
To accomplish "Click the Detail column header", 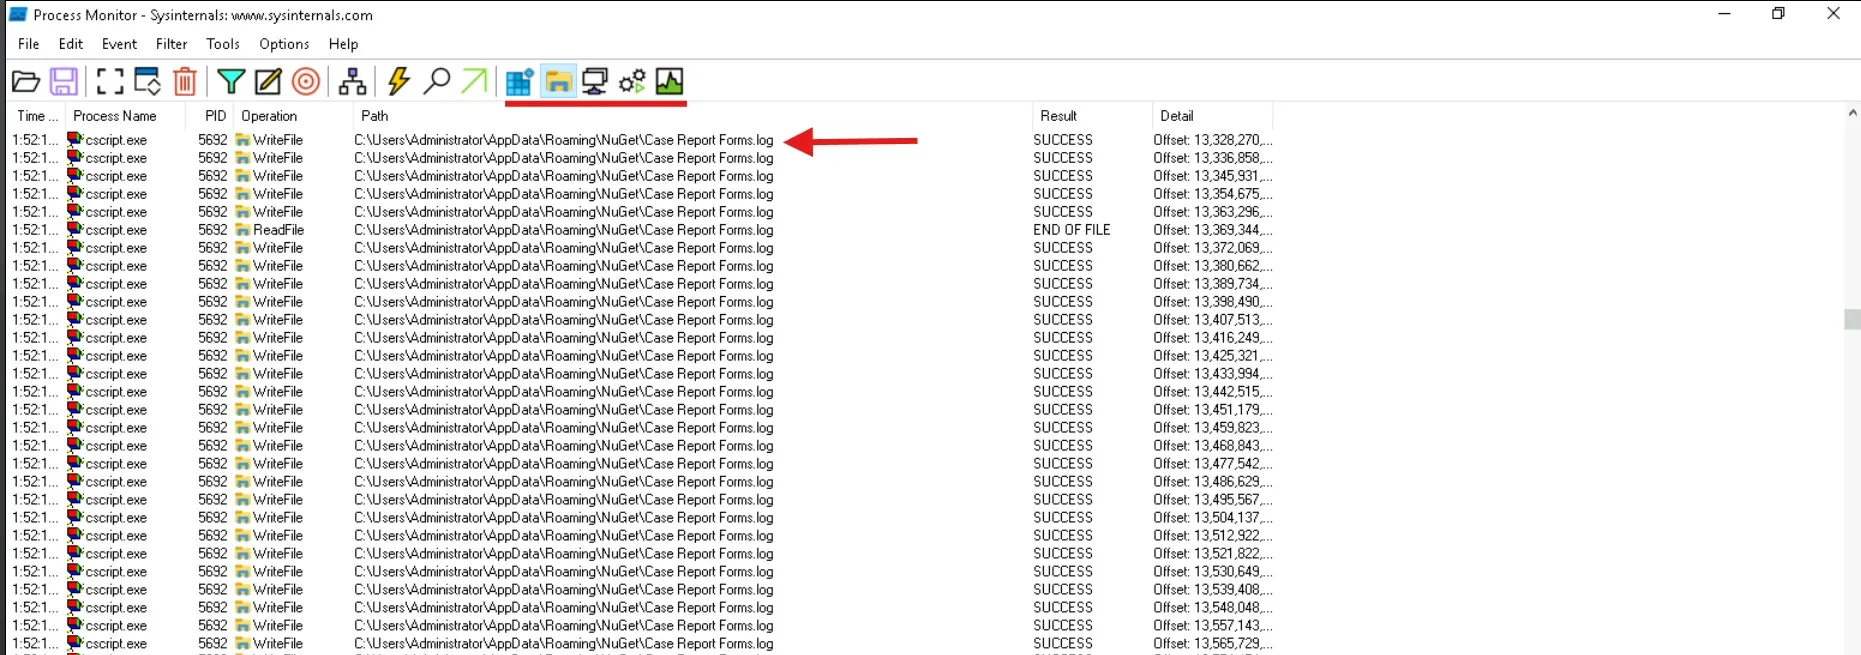I will [x=1212, y=116].
